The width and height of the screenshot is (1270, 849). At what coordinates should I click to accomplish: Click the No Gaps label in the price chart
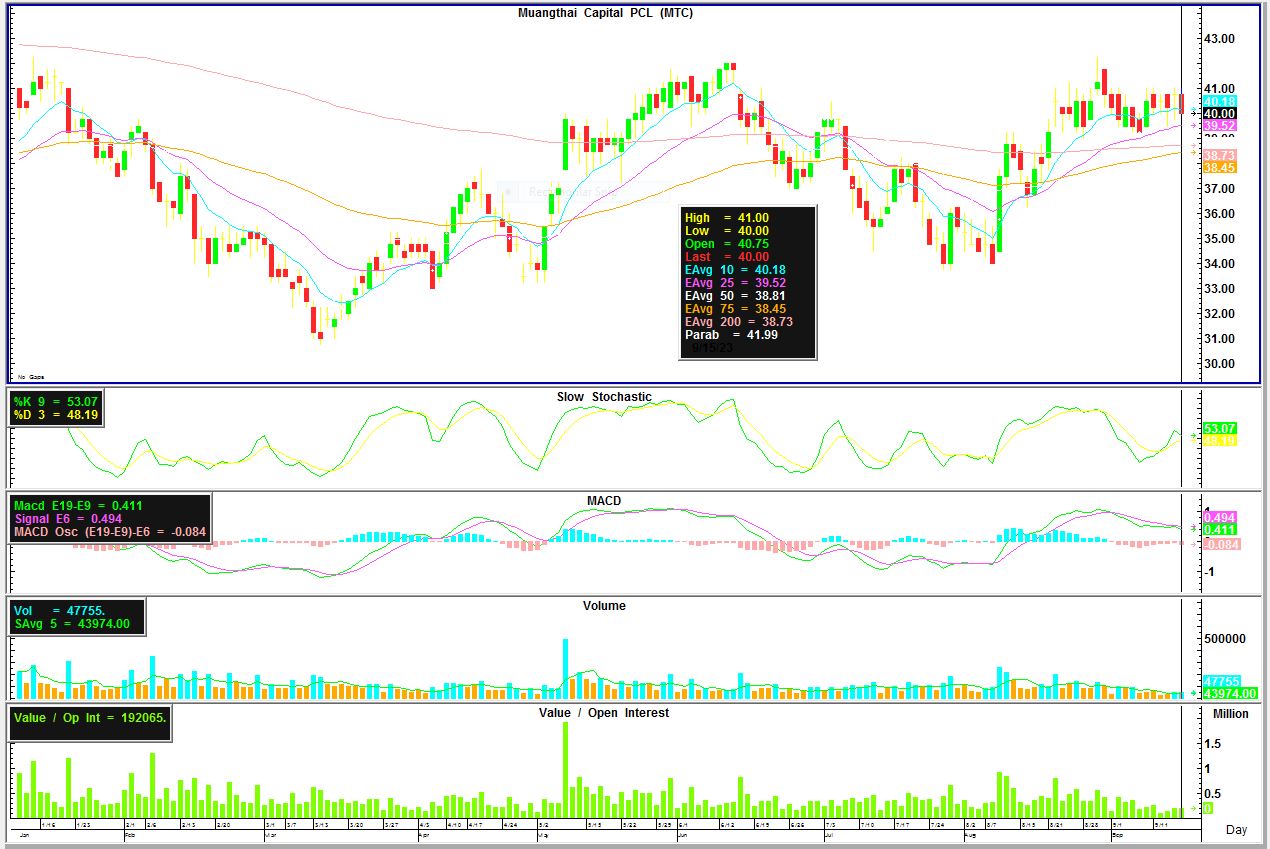click(29, 376)
